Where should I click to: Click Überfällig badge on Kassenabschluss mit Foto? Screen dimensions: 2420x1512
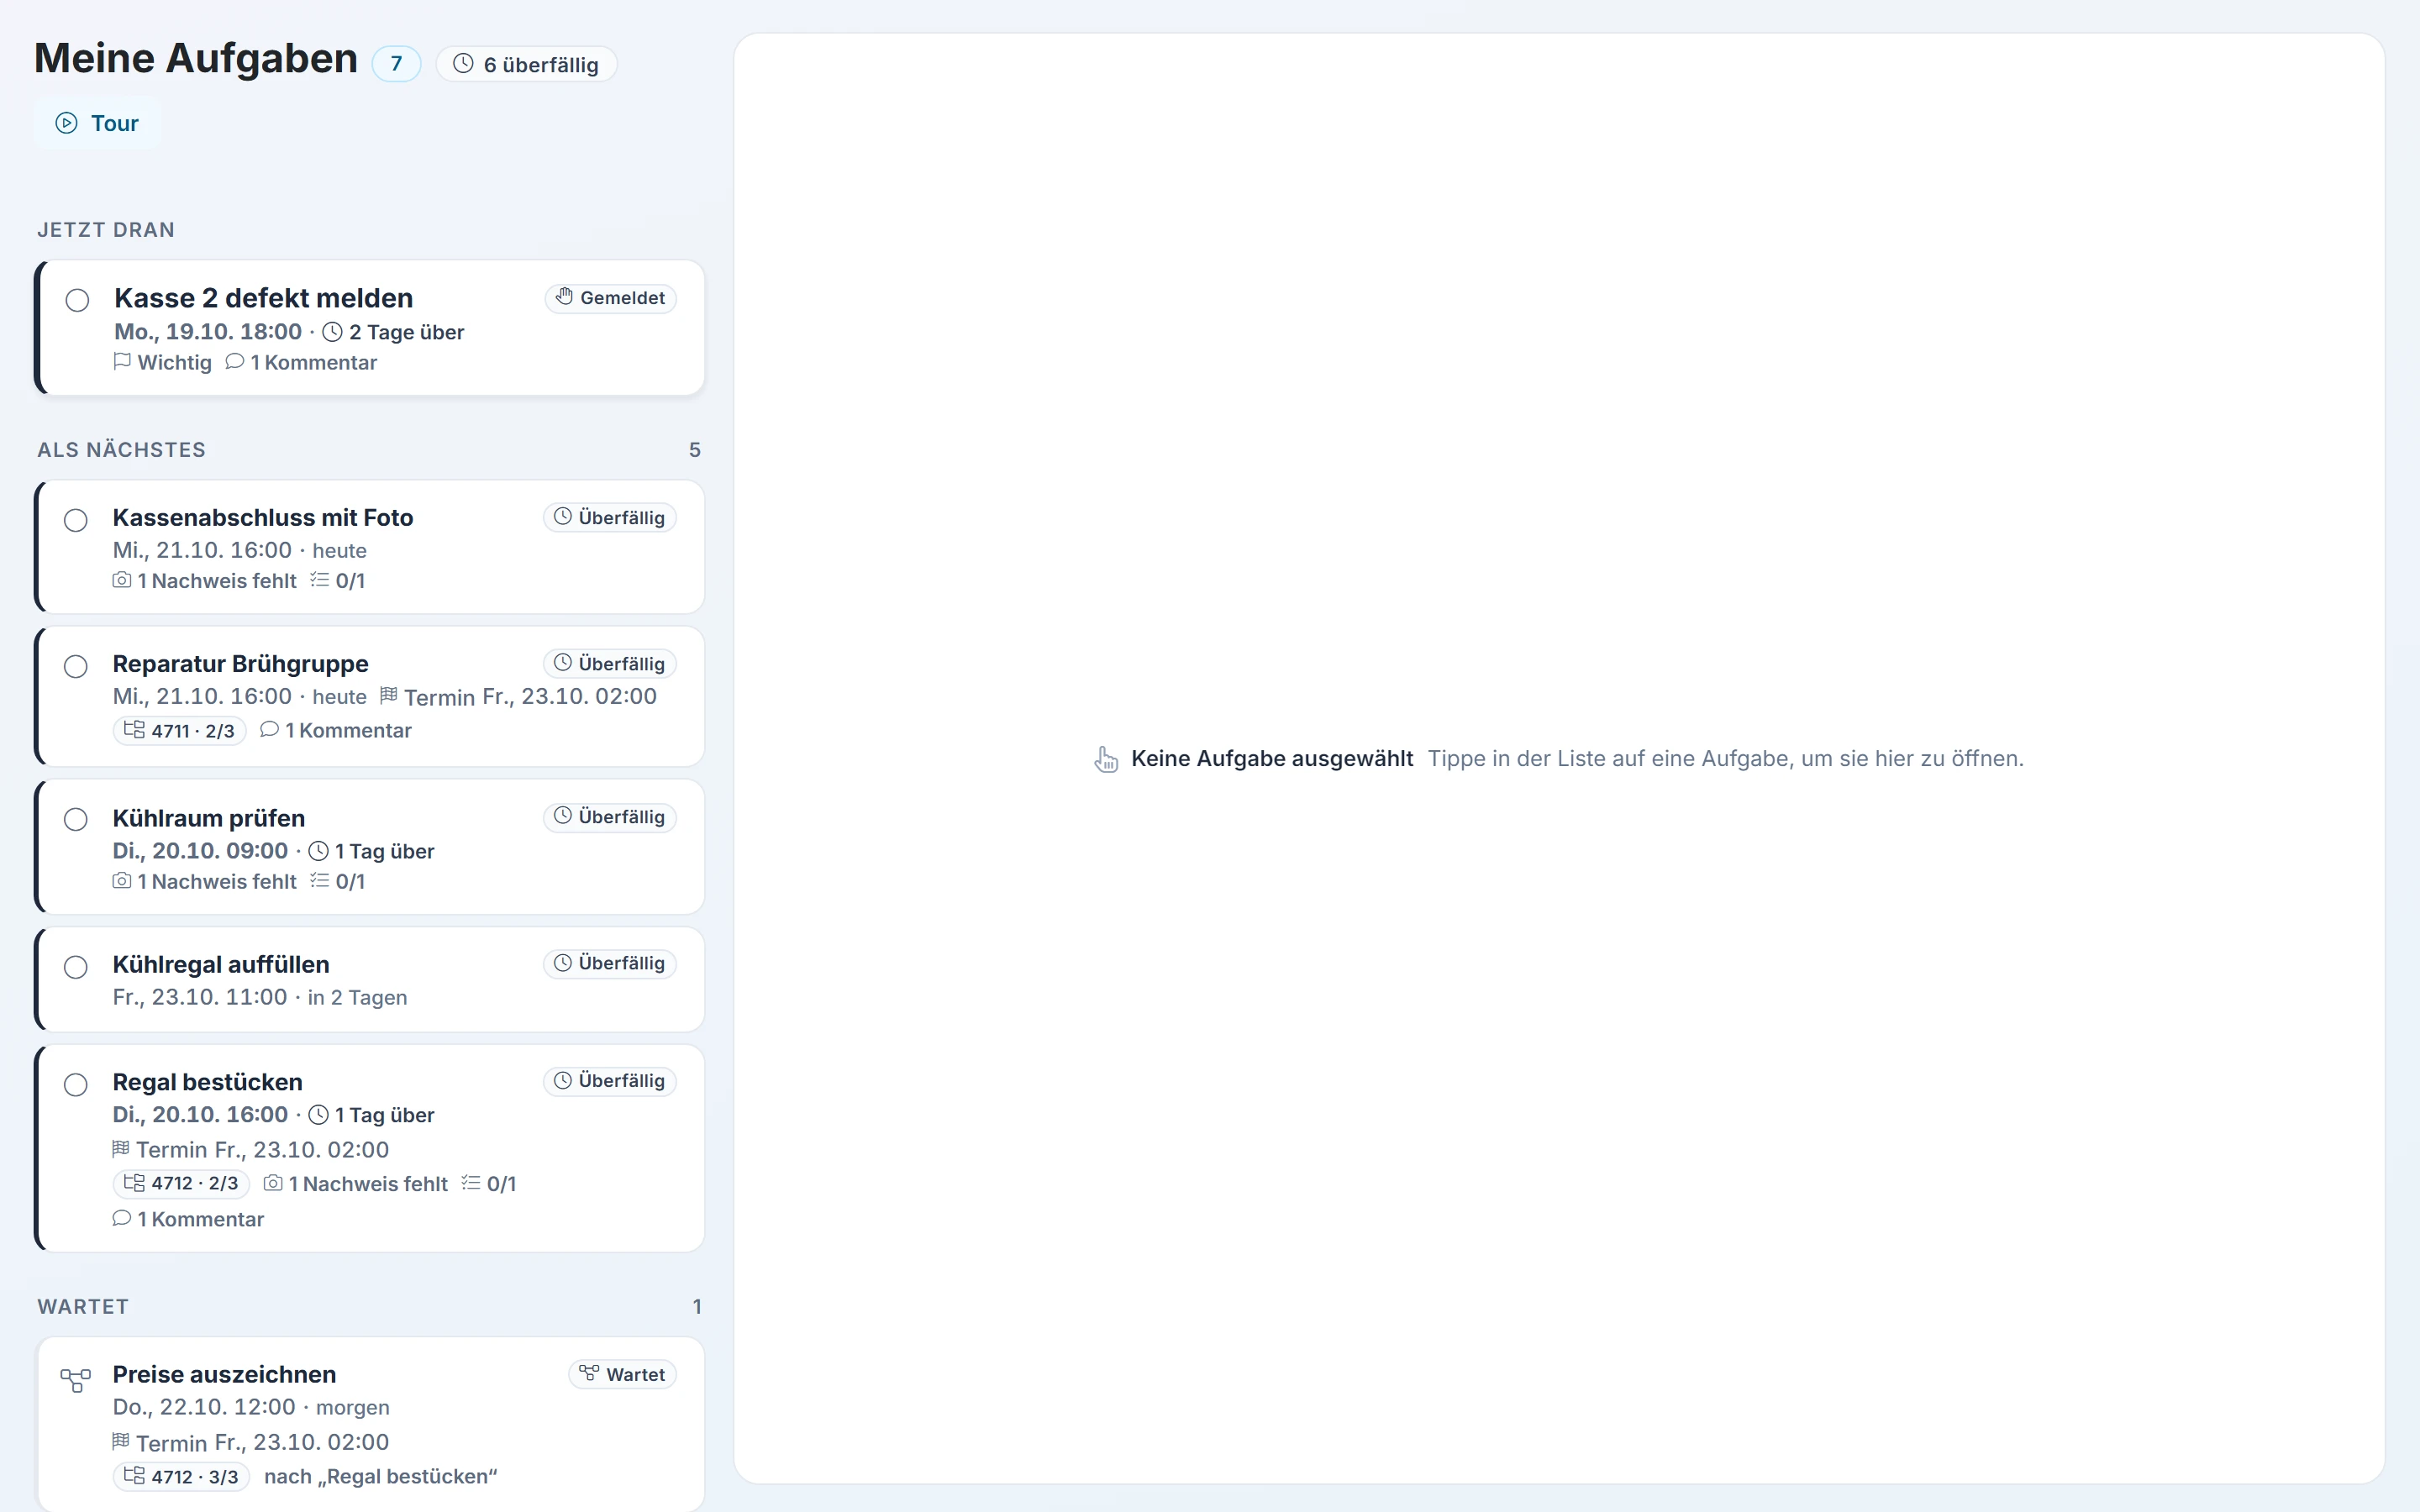click(610, 518)
